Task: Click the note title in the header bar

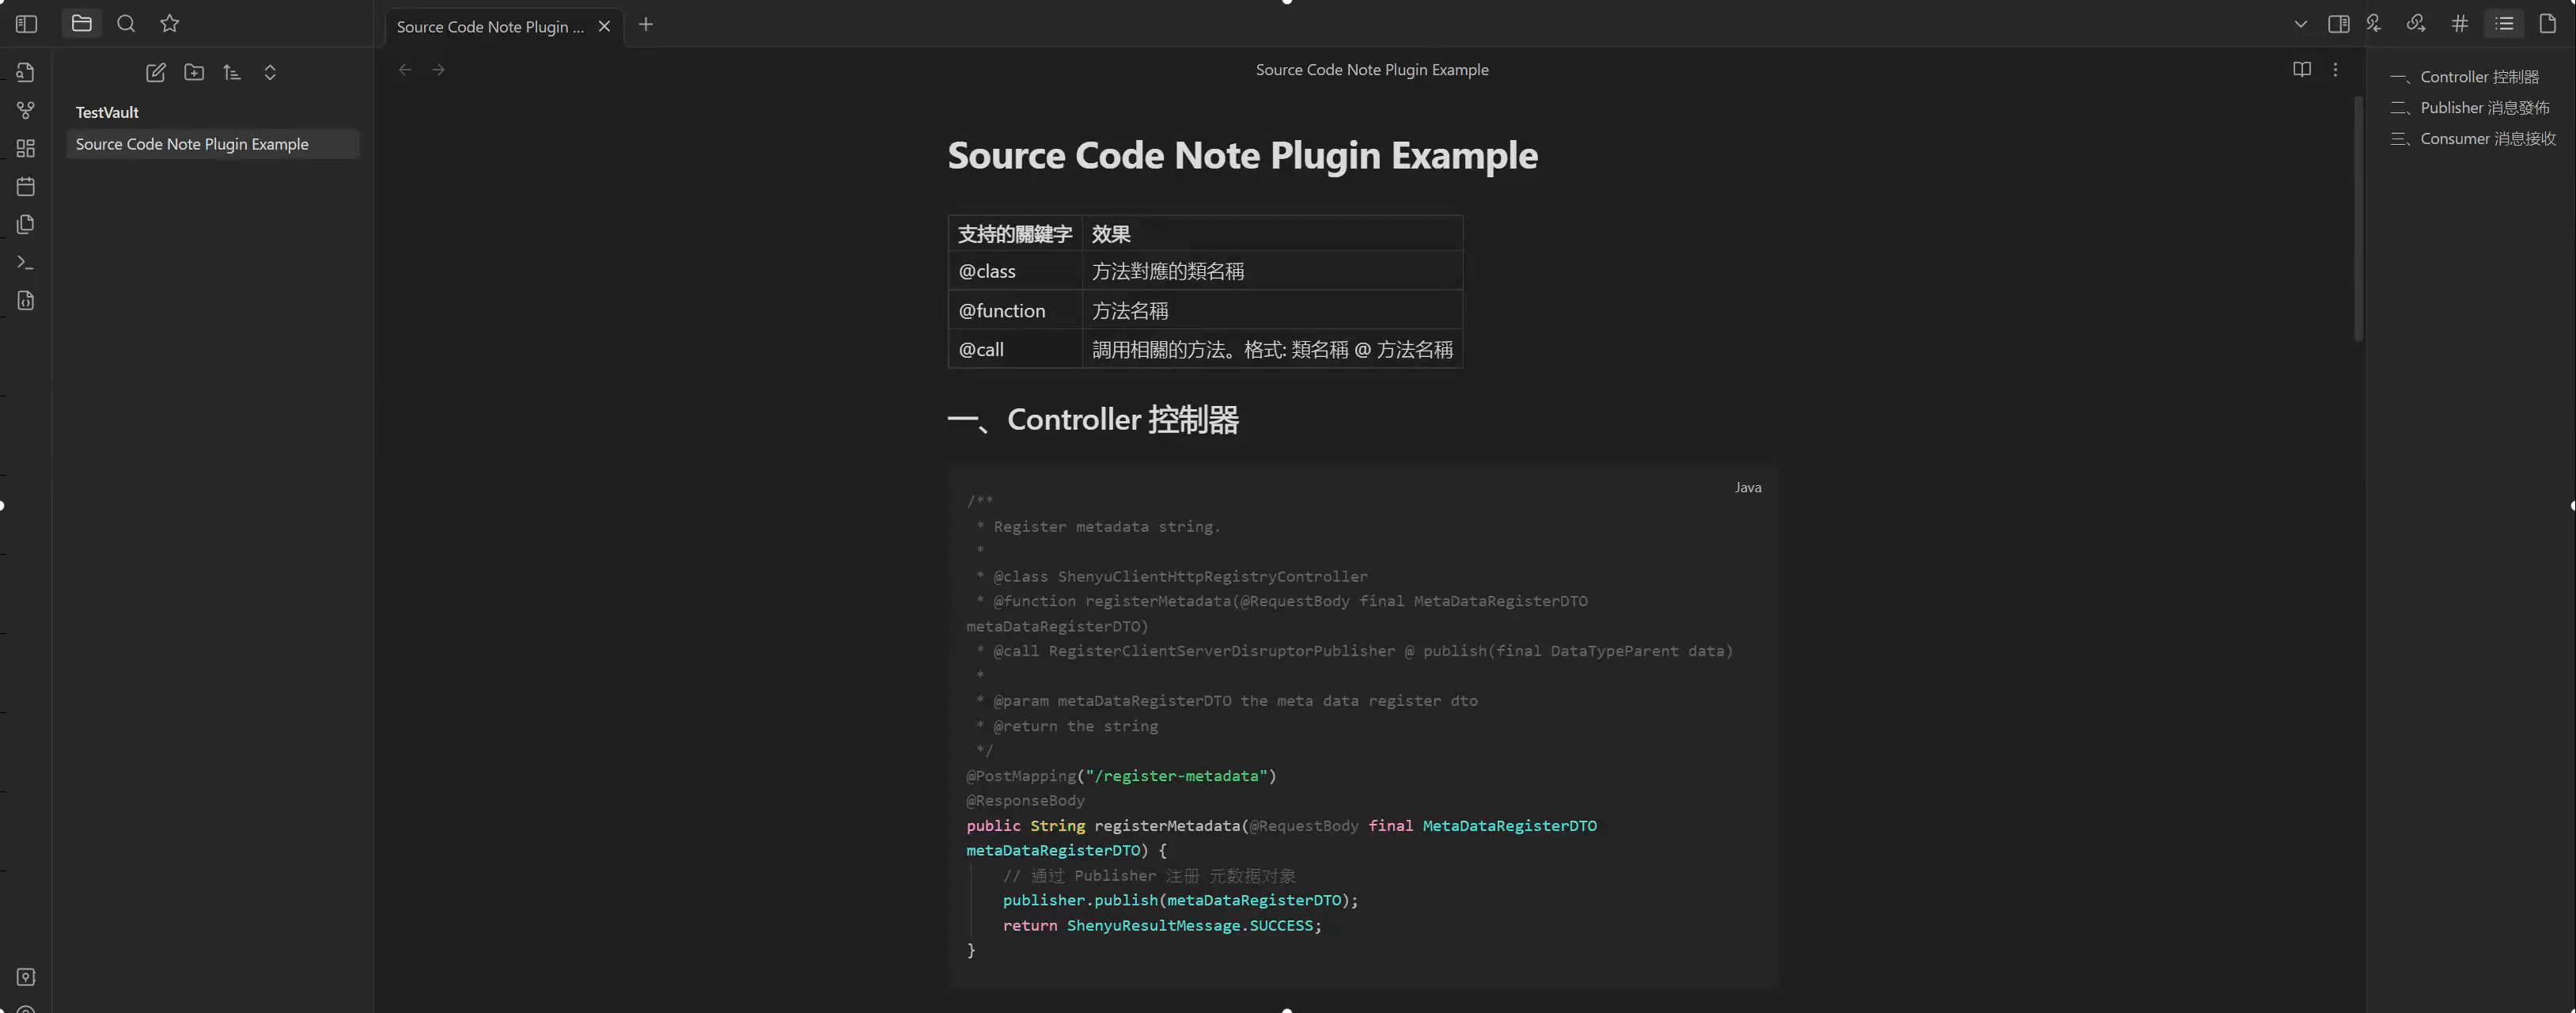Action: point(1372,70)
